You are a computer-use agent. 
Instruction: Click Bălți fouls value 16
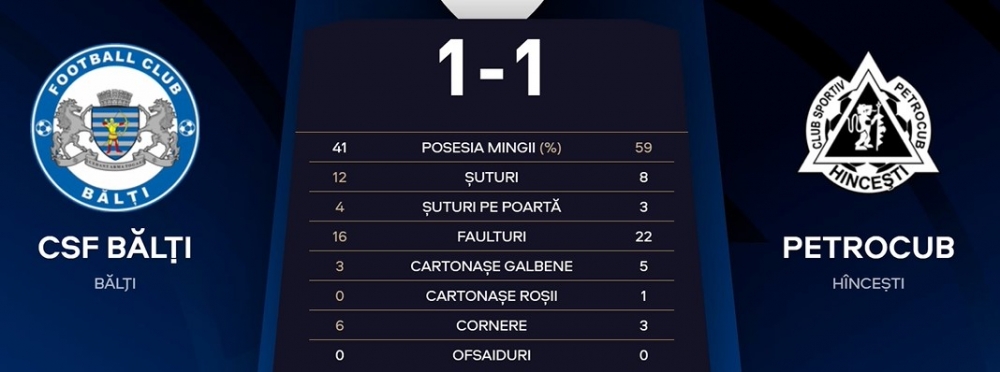pyautogui.click(x=339, y=237)
